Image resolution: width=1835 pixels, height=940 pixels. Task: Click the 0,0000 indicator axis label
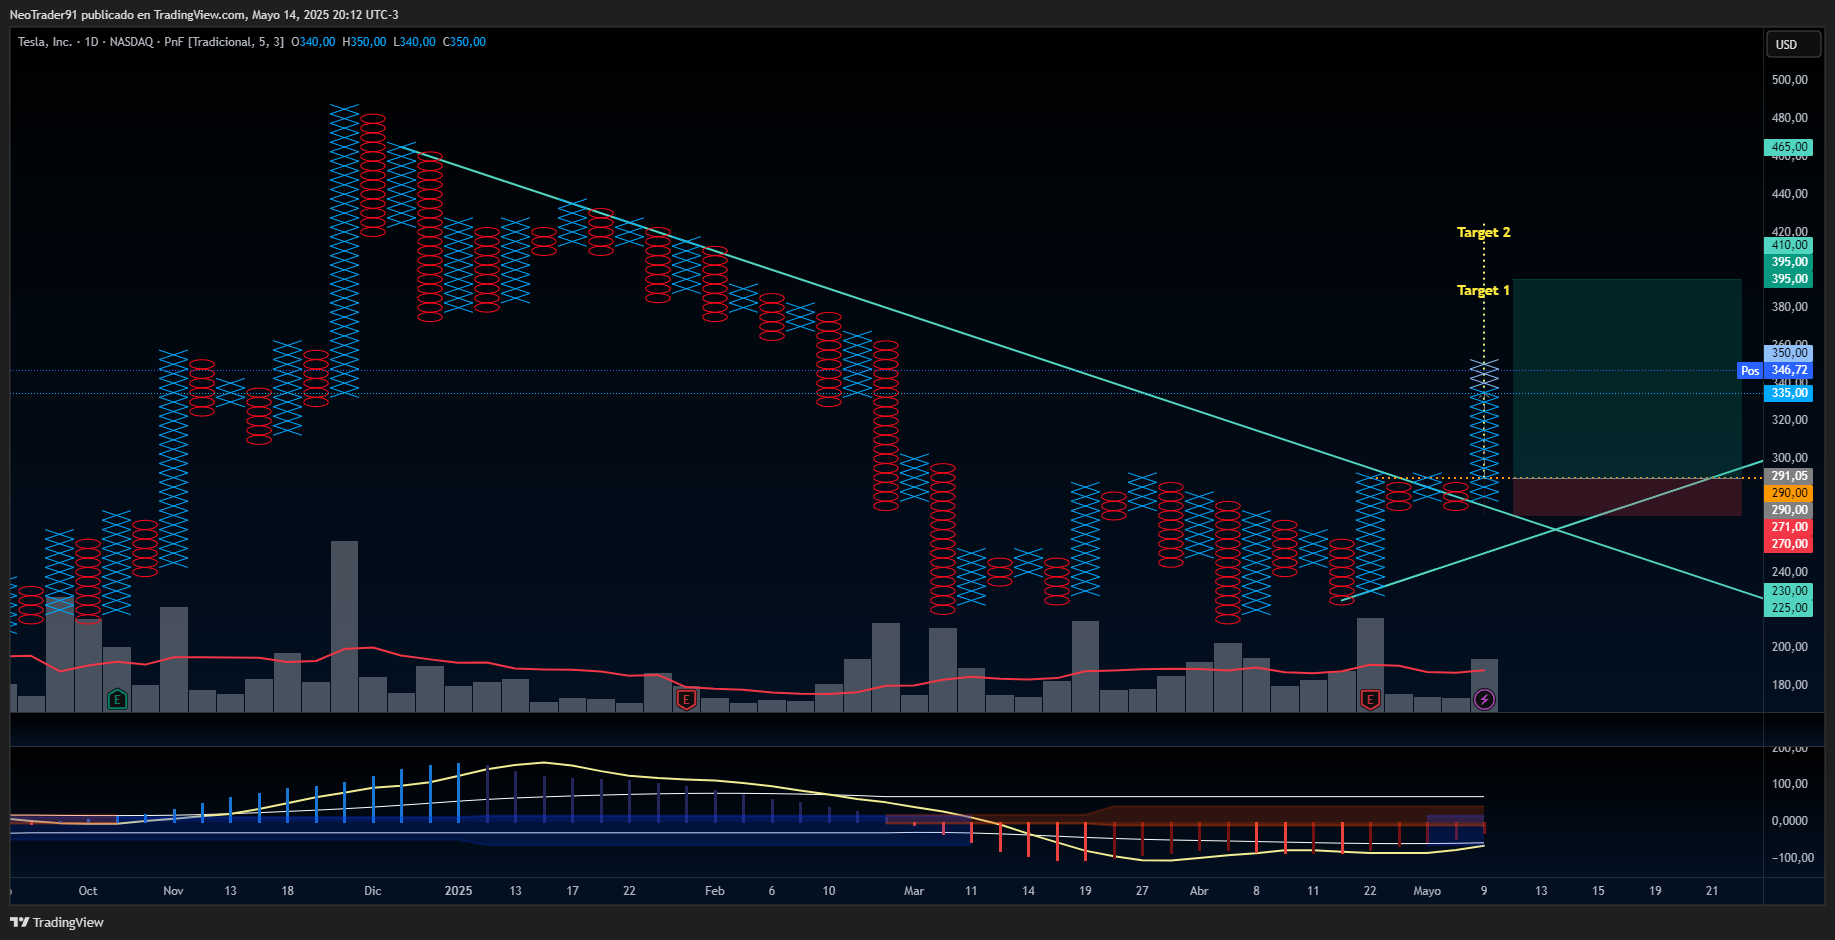coord(1789,821)
